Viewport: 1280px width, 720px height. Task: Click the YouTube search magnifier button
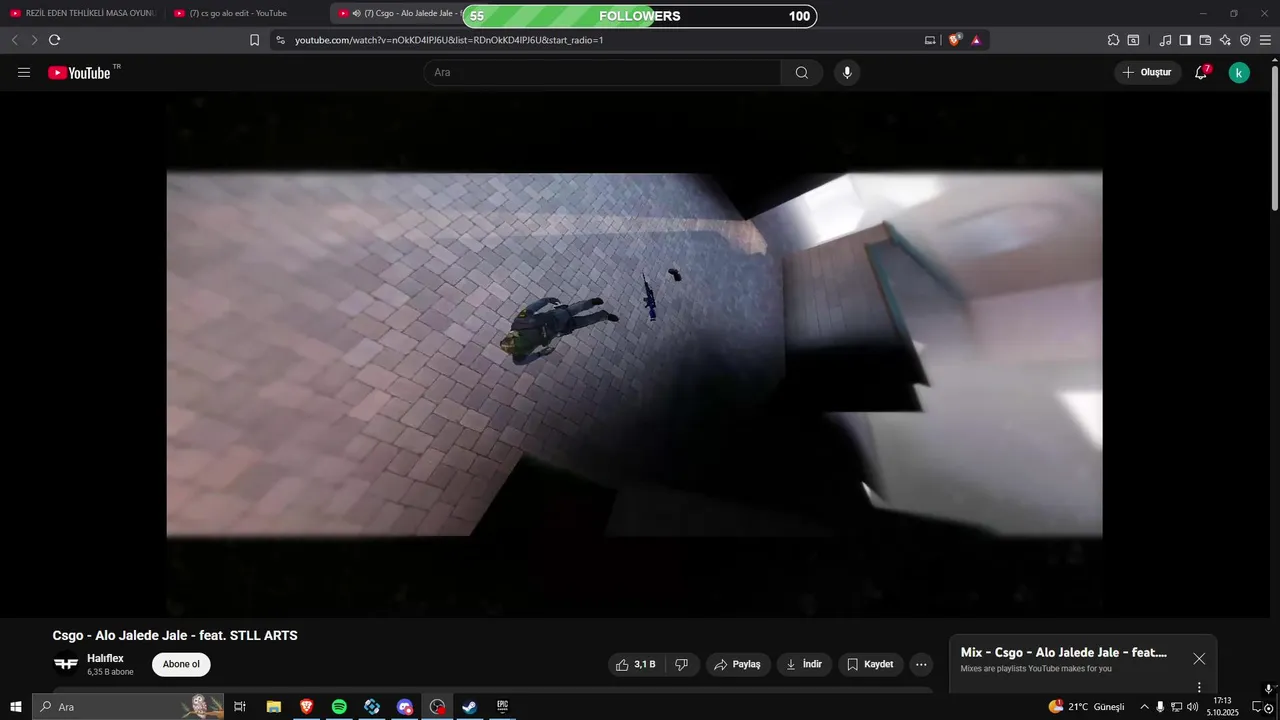tap(802, 73)
